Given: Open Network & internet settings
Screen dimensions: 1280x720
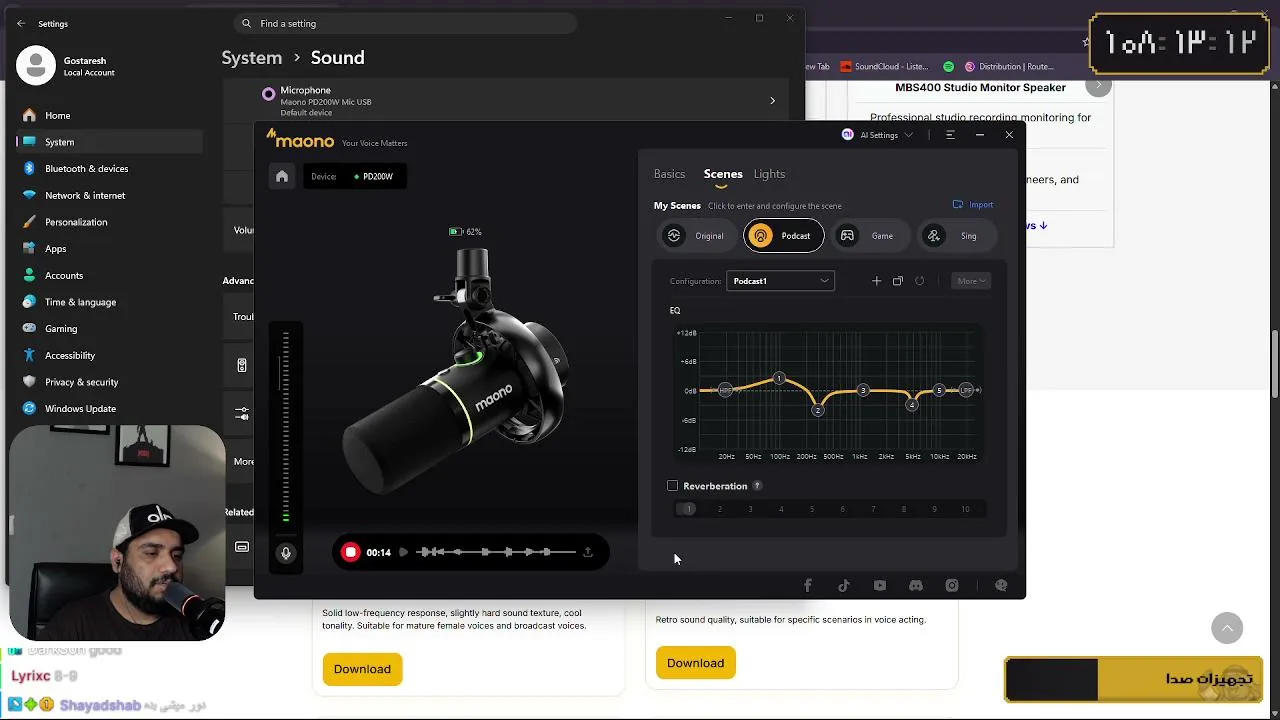Looking at the screenshot, I should tap(110, 195).
